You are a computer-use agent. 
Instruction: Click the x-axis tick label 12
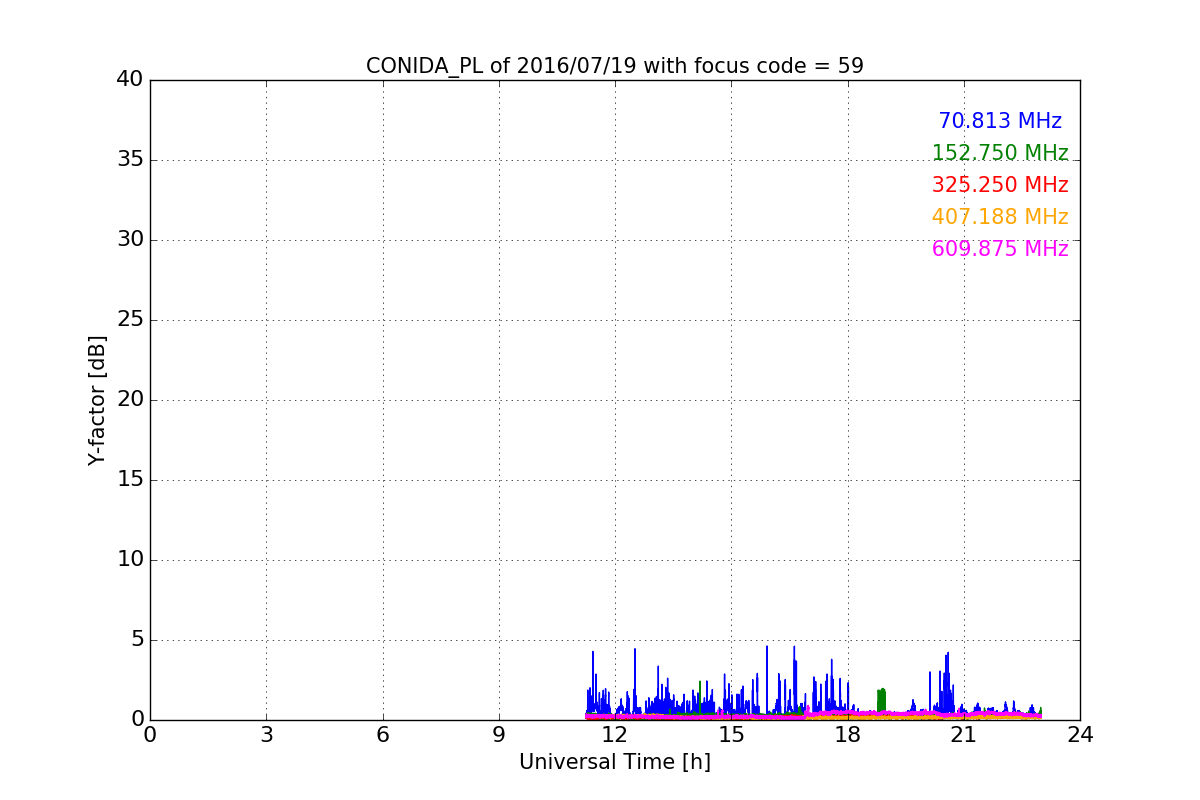615,735
